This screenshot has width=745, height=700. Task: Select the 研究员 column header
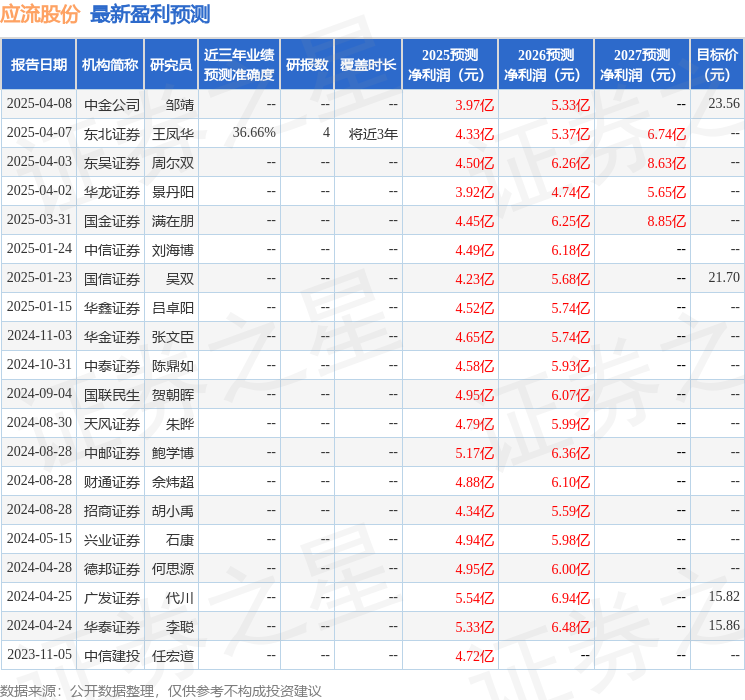click(171, 65)
